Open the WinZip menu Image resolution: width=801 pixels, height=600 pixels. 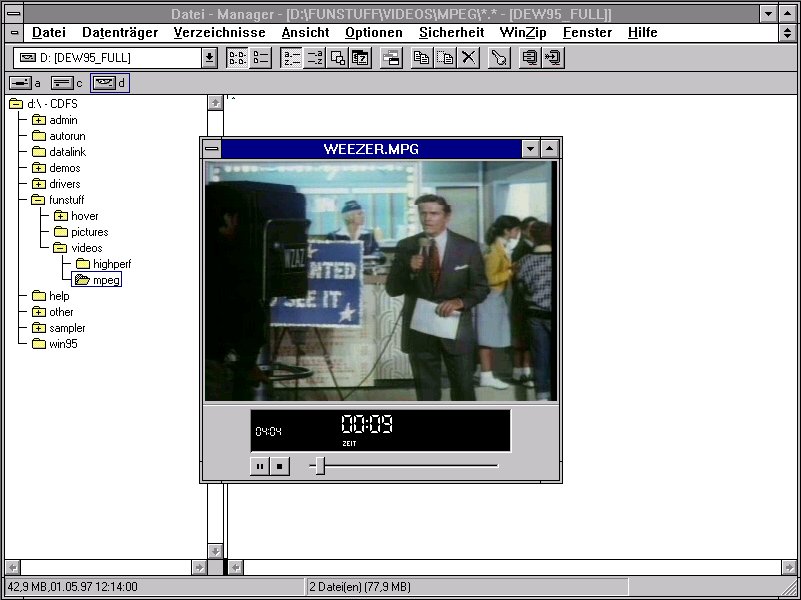pos(523,32)
